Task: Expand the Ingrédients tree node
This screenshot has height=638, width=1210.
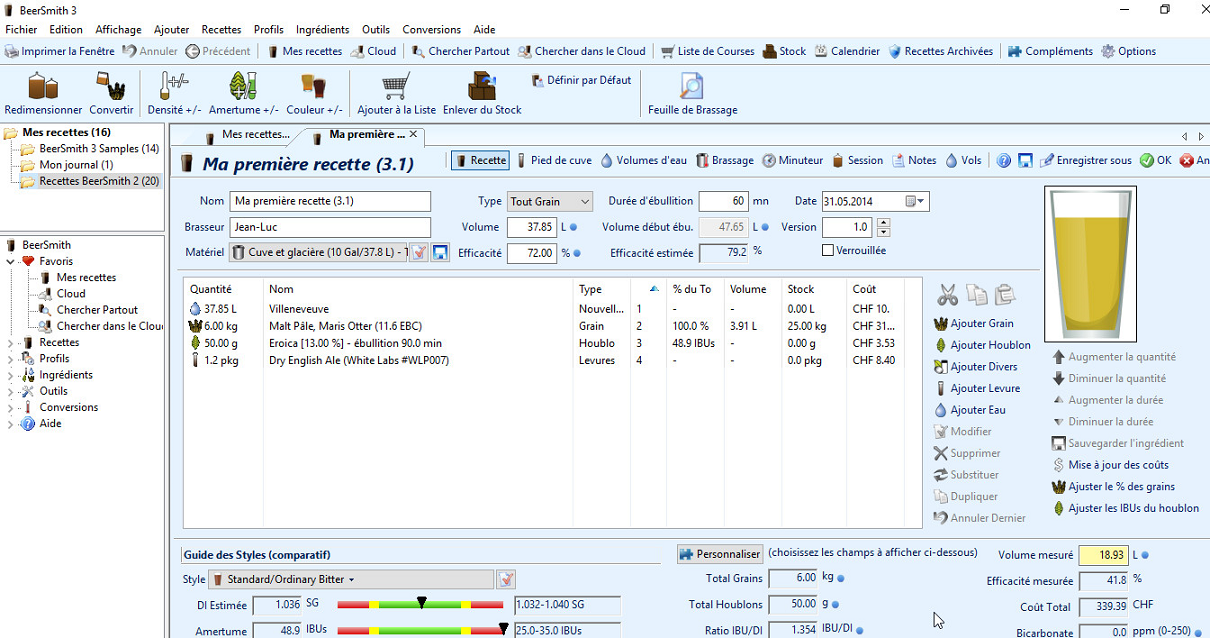Action: point(11,375)
